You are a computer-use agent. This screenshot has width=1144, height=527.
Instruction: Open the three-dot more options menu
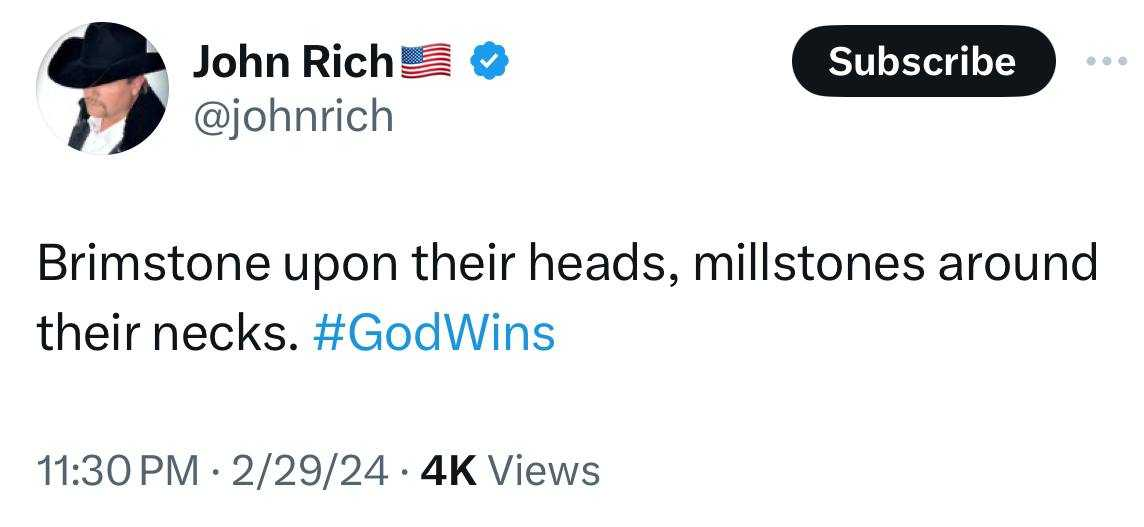click(1106, 61)
